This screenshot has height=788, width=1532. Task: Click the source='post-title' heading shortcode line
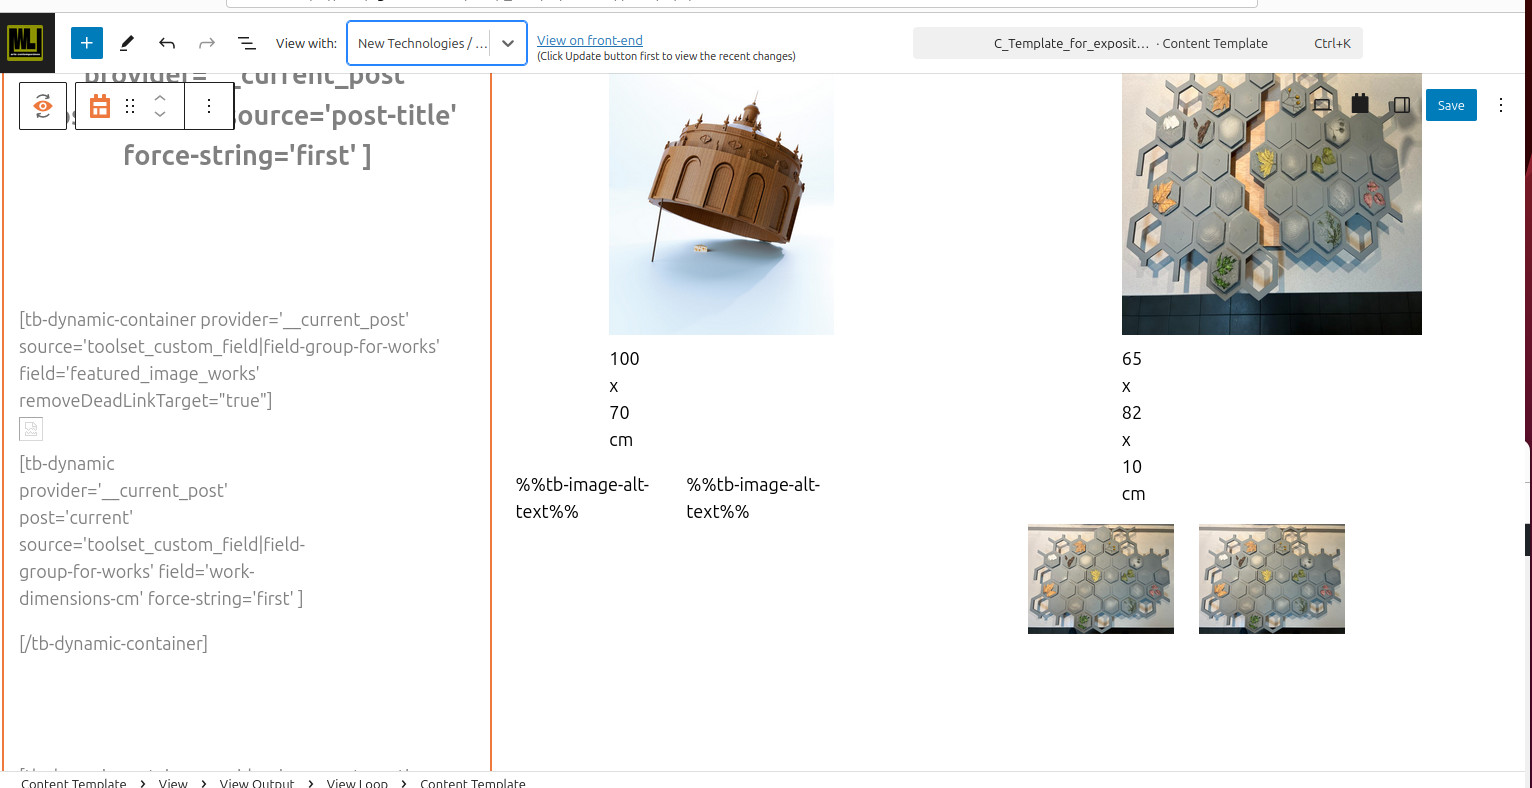click(x=344, y=115)
